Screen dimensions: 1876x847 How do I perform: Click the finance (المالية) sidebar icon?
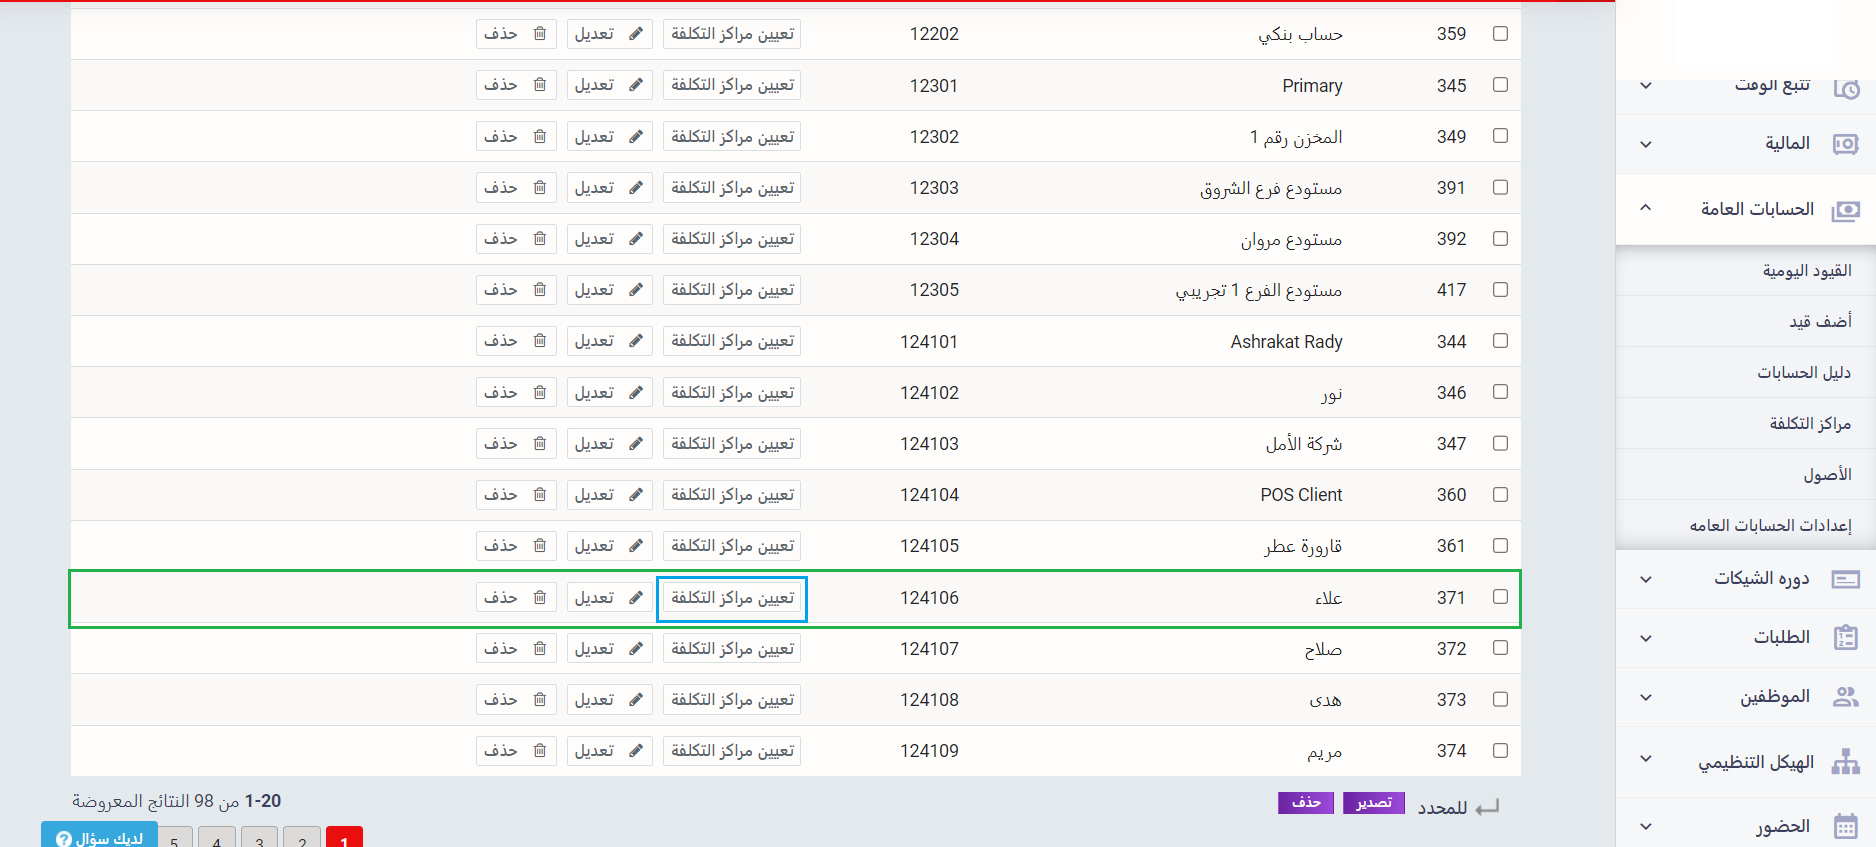[1845, 144]
